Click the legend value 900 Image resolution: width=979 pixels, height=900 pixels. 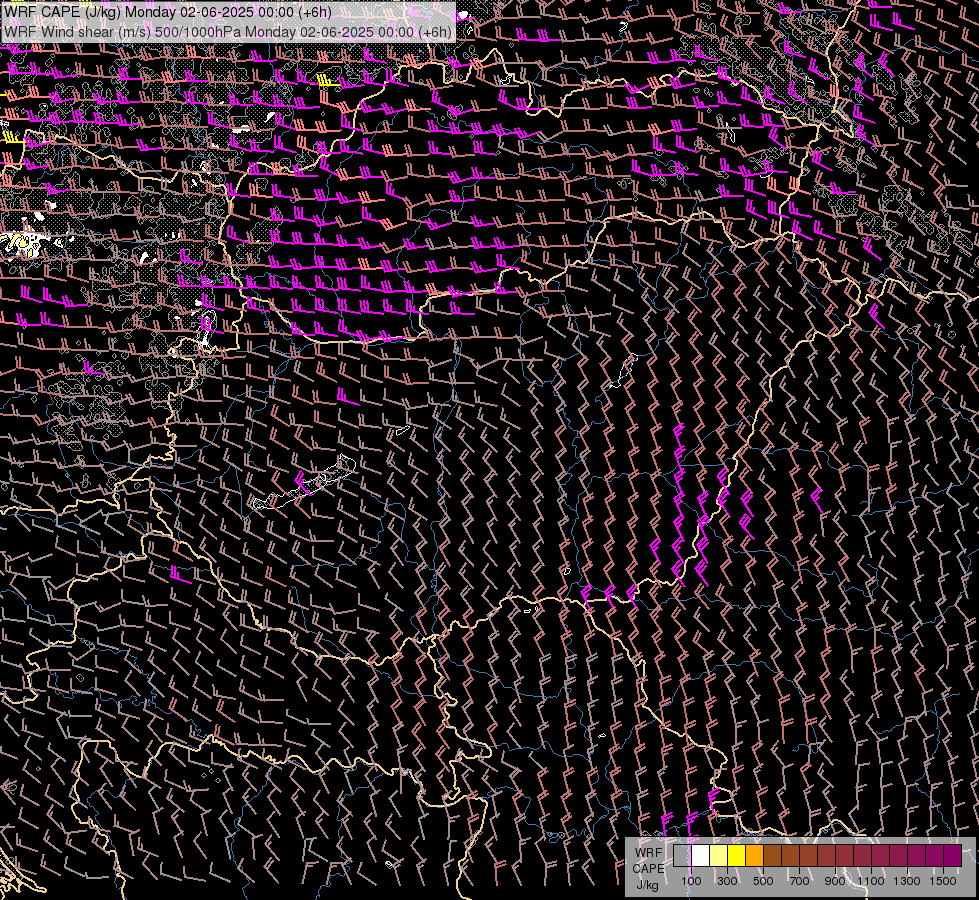tap(835, 881)
